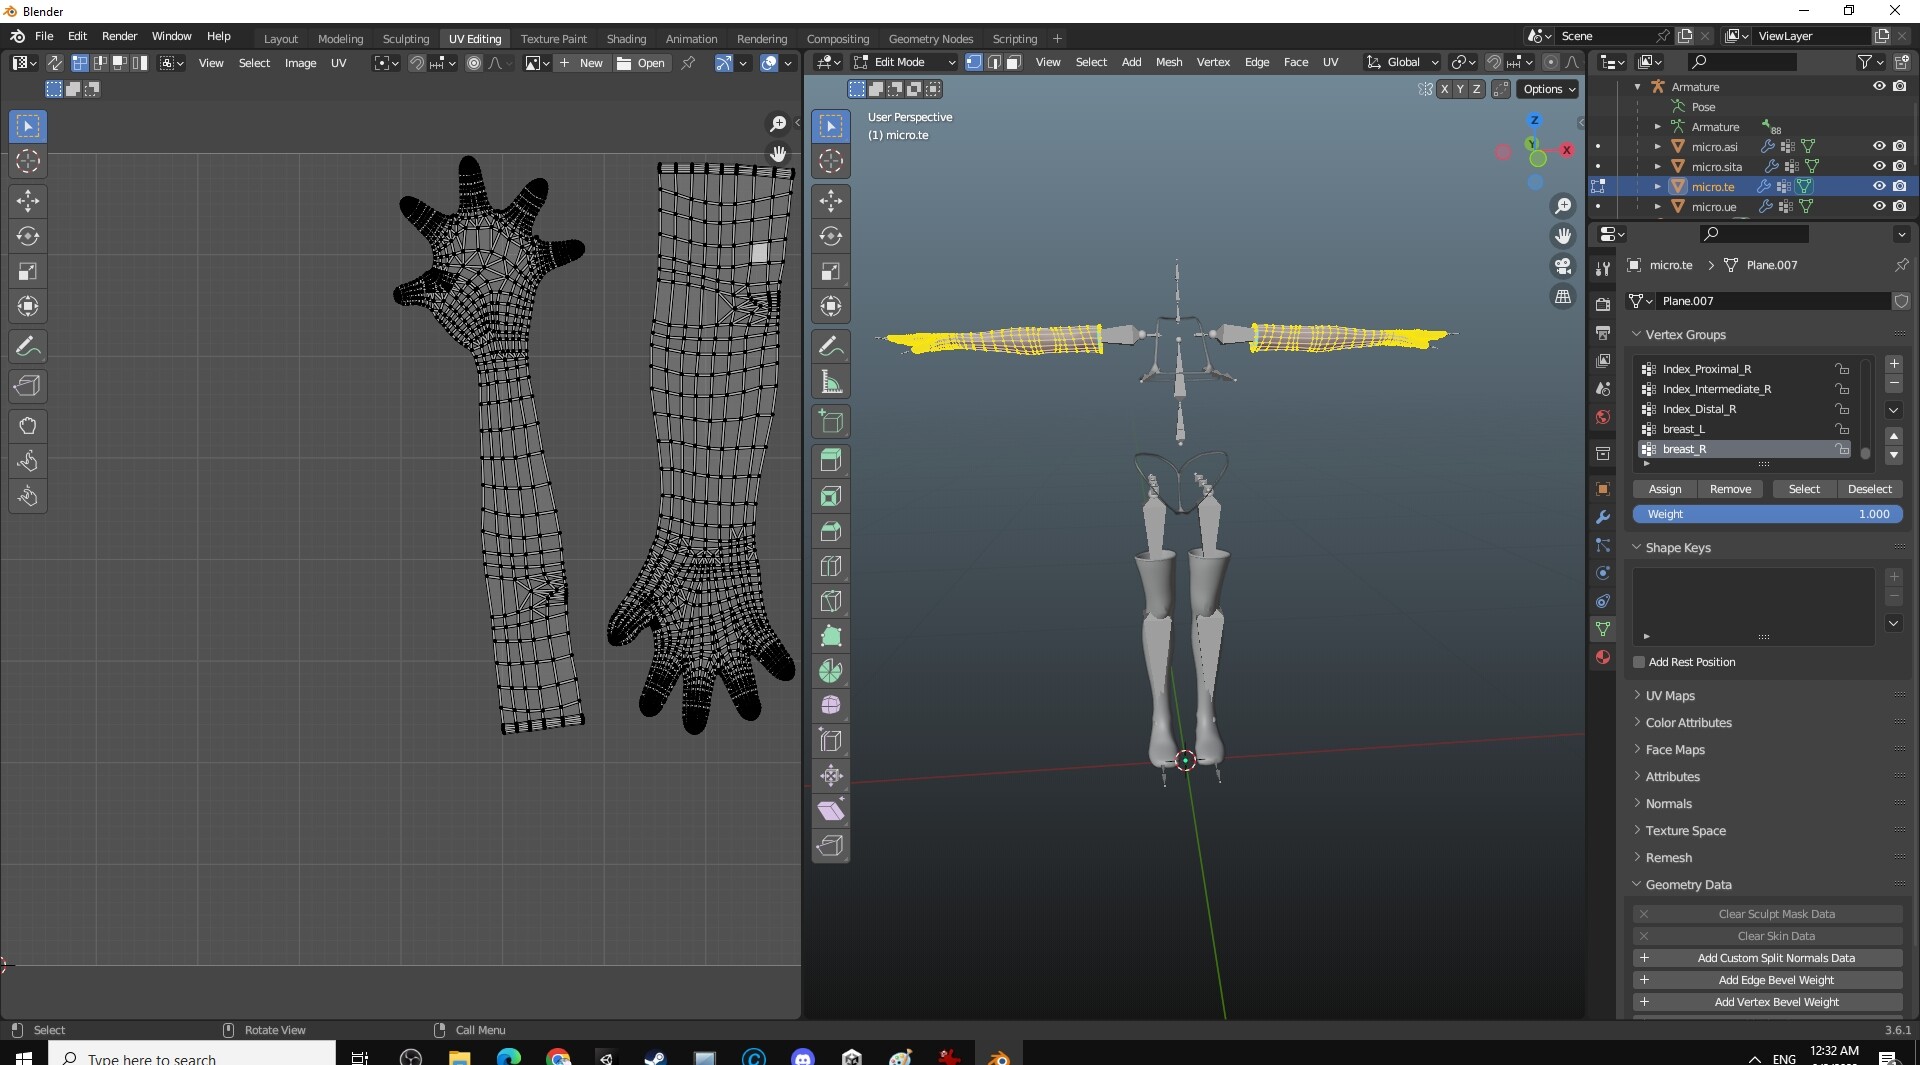Enable the Add Rest Position checkbox
Viewport: 1920px width, 1065px height.
1639,662
